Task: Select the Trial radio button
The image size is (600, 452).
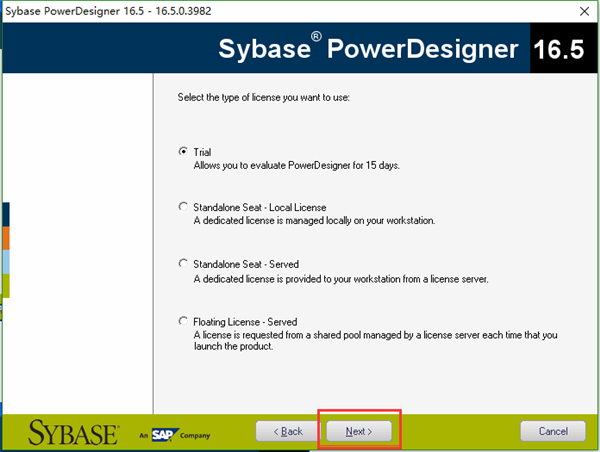Action: [183, 152]
